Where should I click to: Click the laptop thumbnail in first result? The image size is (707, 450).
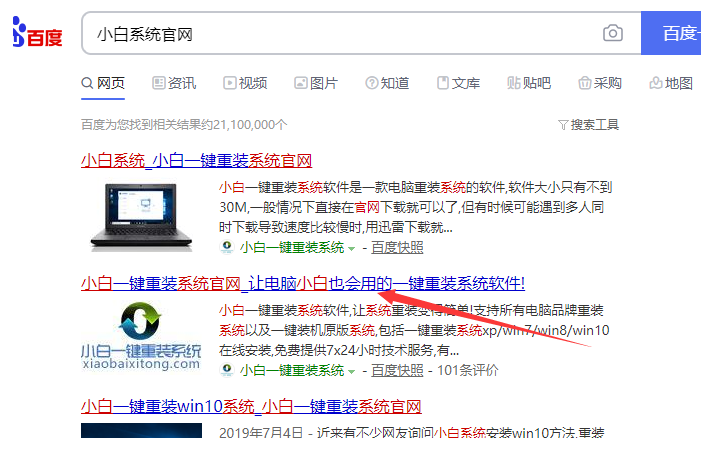click(140, 214)
